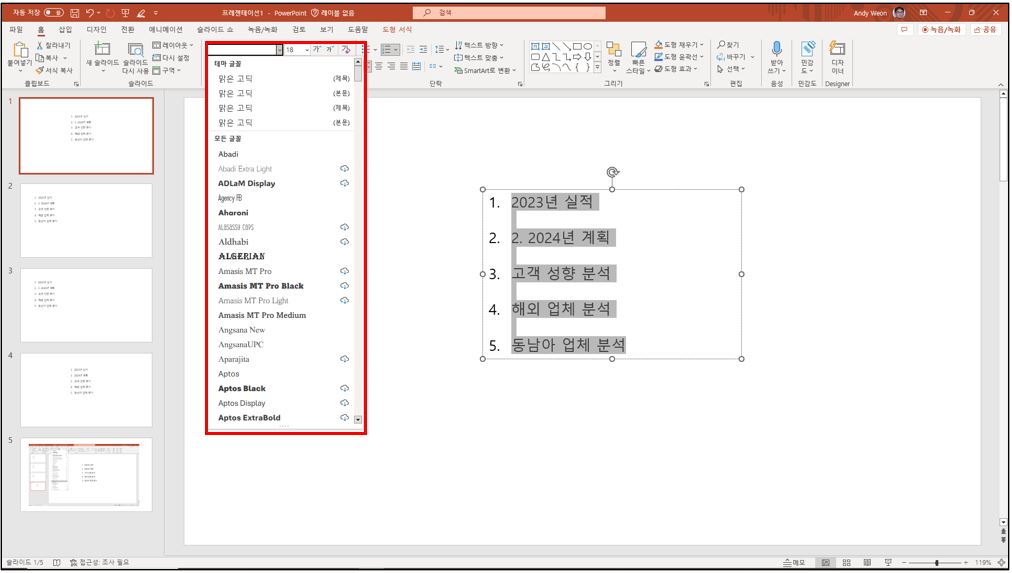
Task: Click the Convert to SmartArt button
Action: [x=486, y=70]
